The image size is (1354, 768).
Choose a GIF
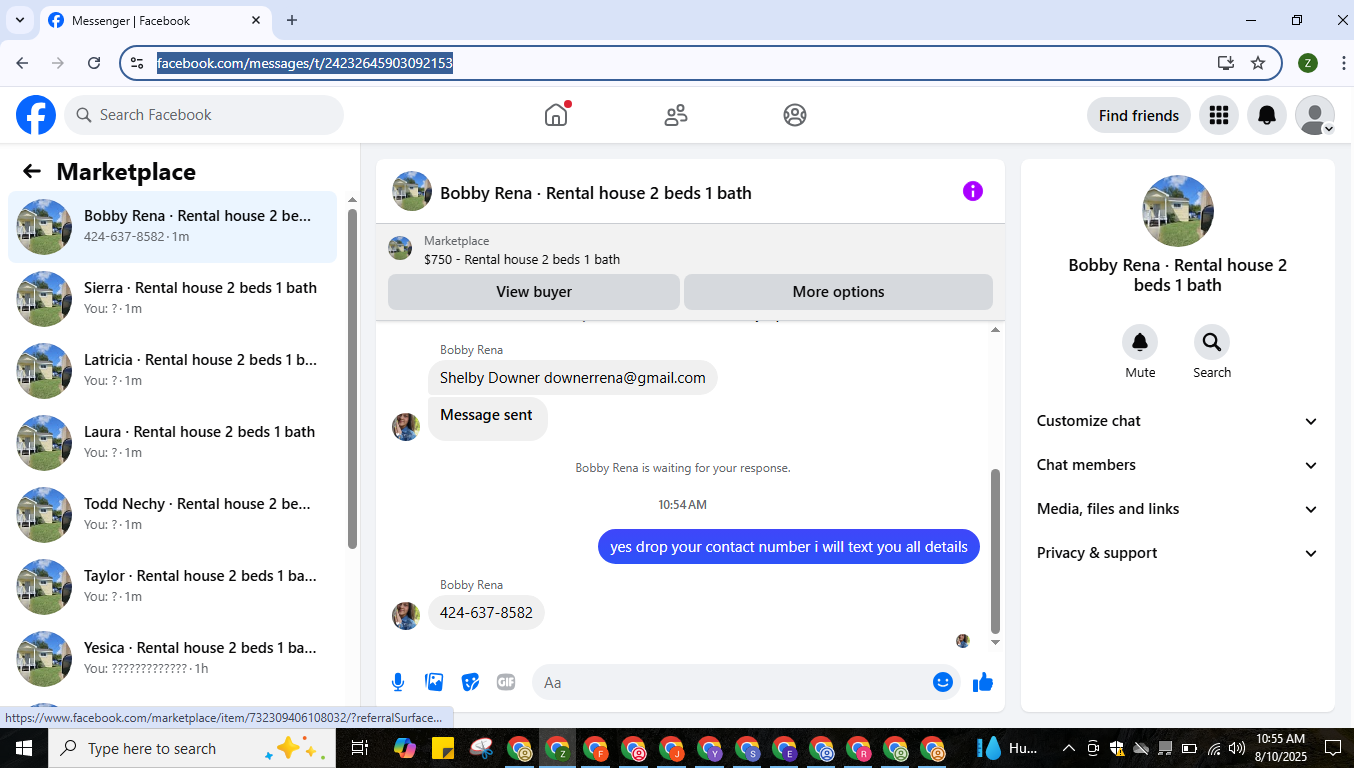click(506, 682)
